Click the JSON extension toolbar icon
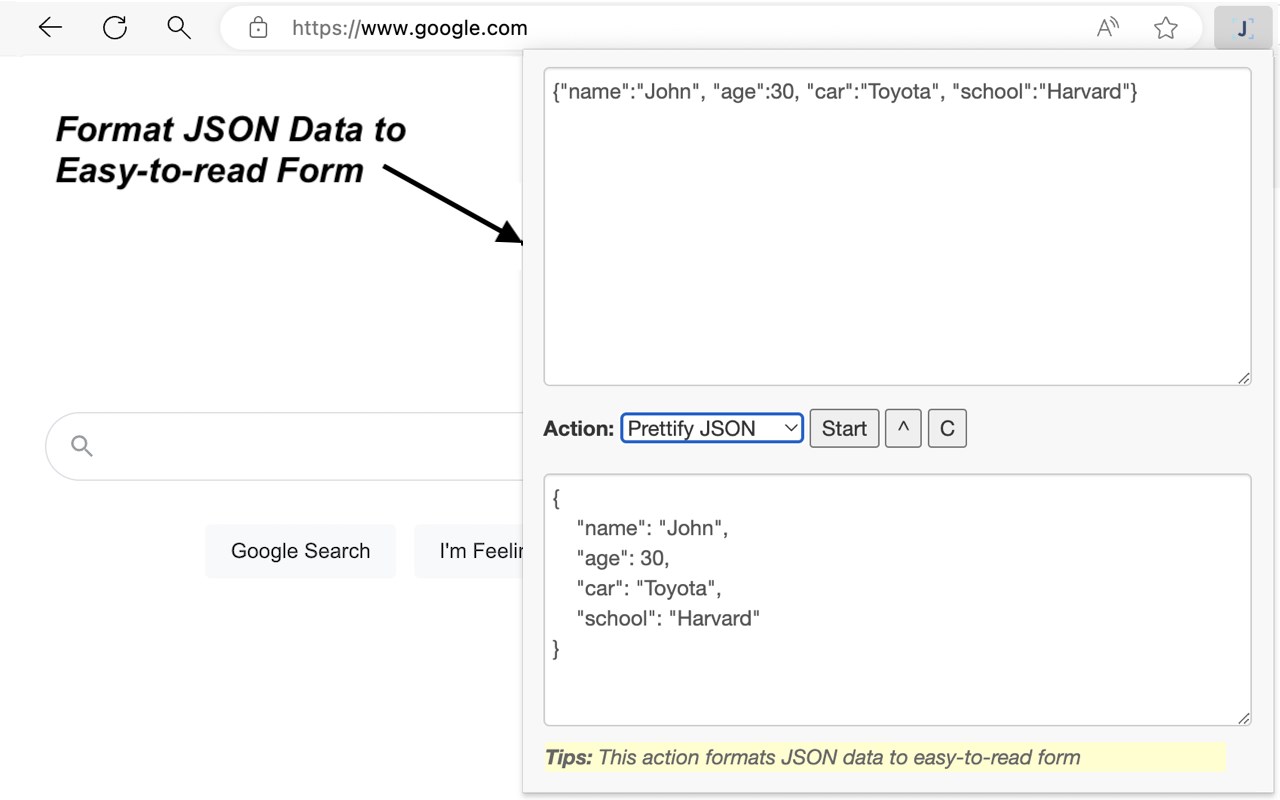 (x=1243, y=28)
